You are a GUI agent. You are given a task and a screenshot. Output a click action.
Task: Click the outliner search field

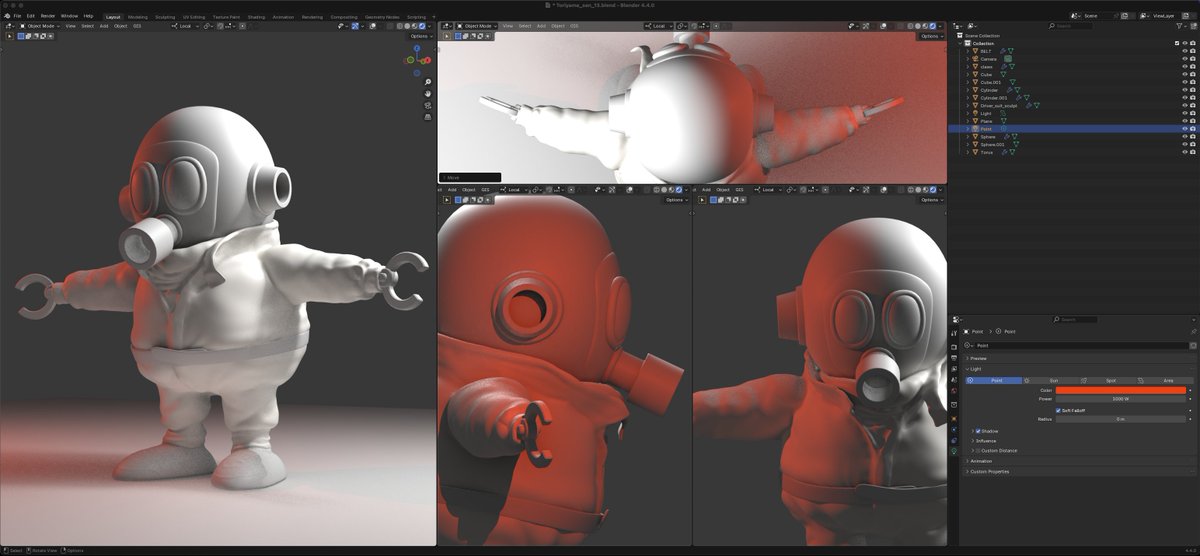pos(1070,25)
